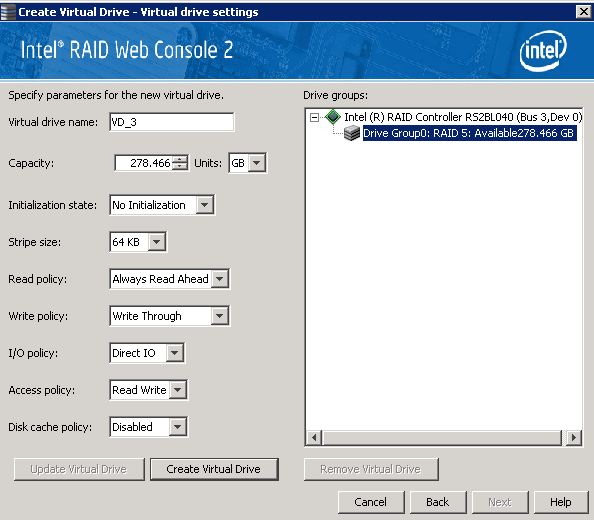
Task: Open Help for this dialog
Action: click(x=561, y=502)
